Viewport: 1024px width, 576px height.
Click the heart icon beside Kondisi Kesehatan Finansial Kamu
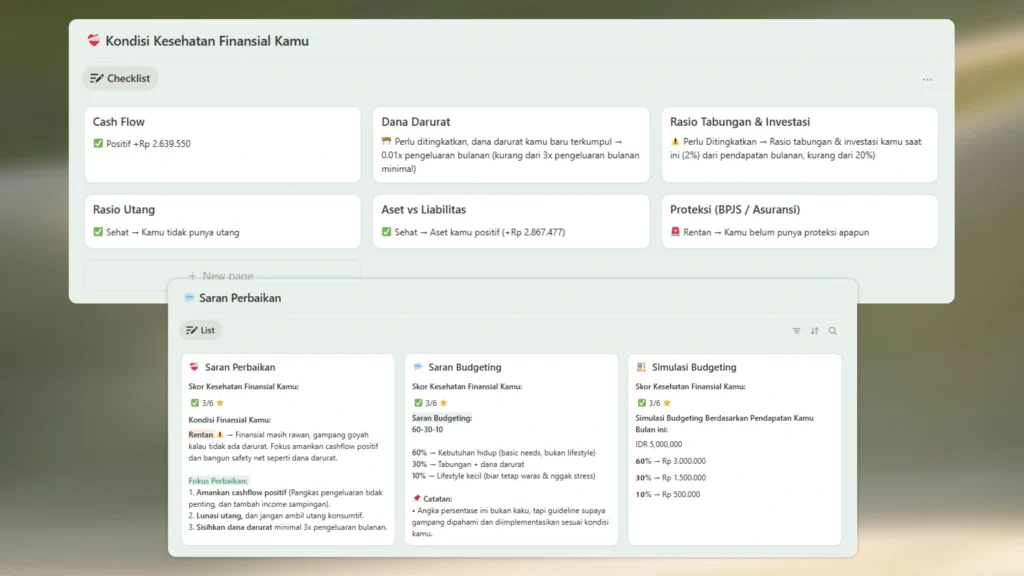point(94,41)
